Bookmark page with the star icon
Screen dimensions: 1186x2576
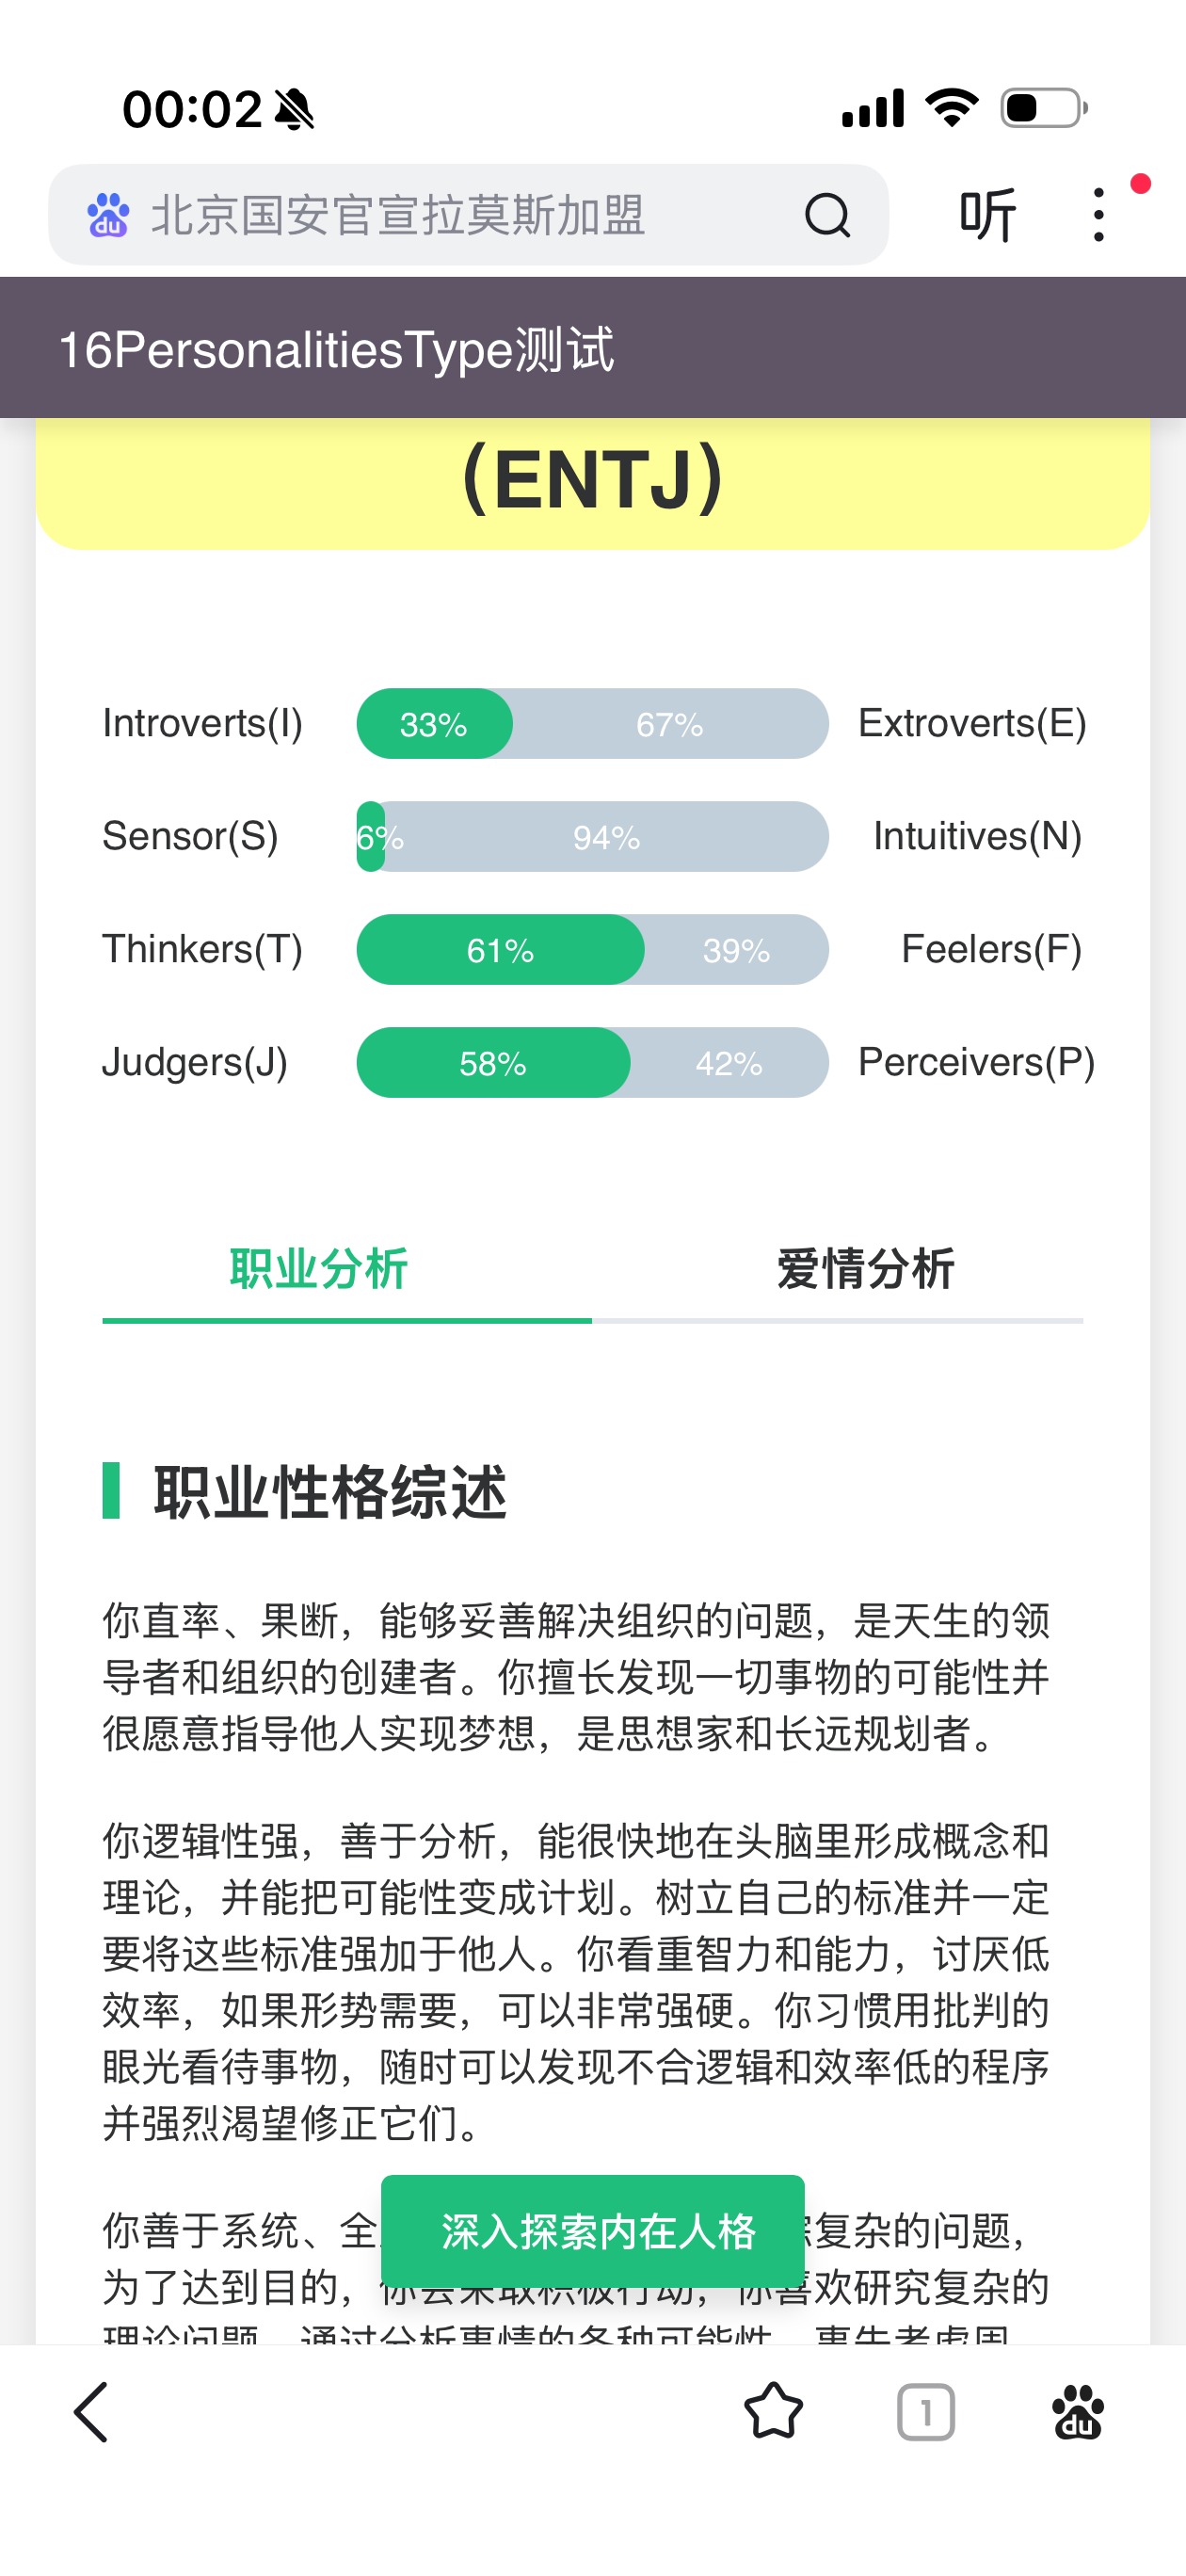coord(773,2412)
